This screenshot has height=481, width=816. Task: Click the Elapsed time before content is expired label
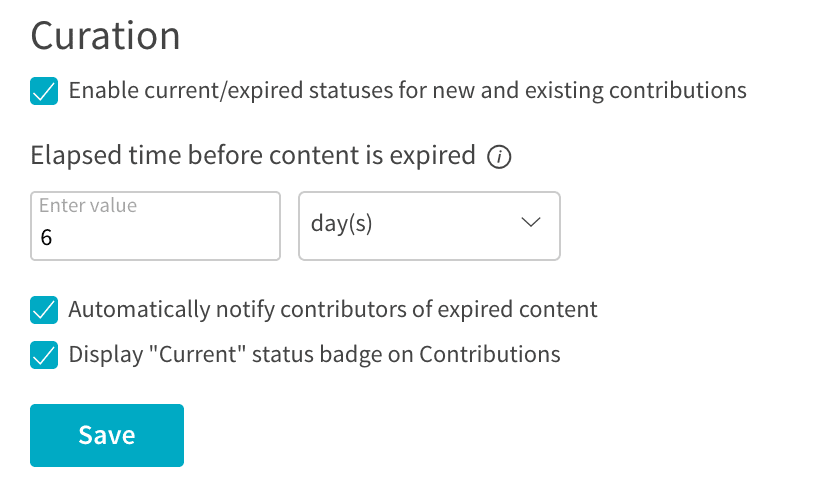pyautogui.click(x=253, y=156)
